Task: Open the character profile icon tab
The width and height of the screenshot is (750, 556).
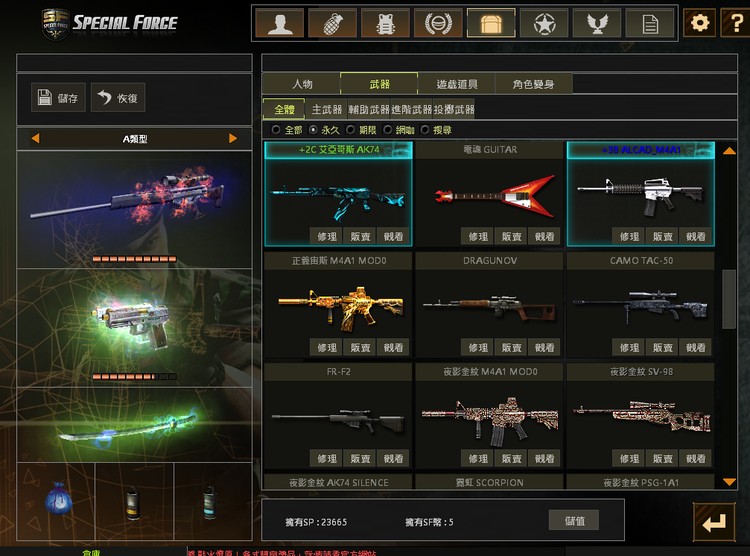Action: pos(280,23)
